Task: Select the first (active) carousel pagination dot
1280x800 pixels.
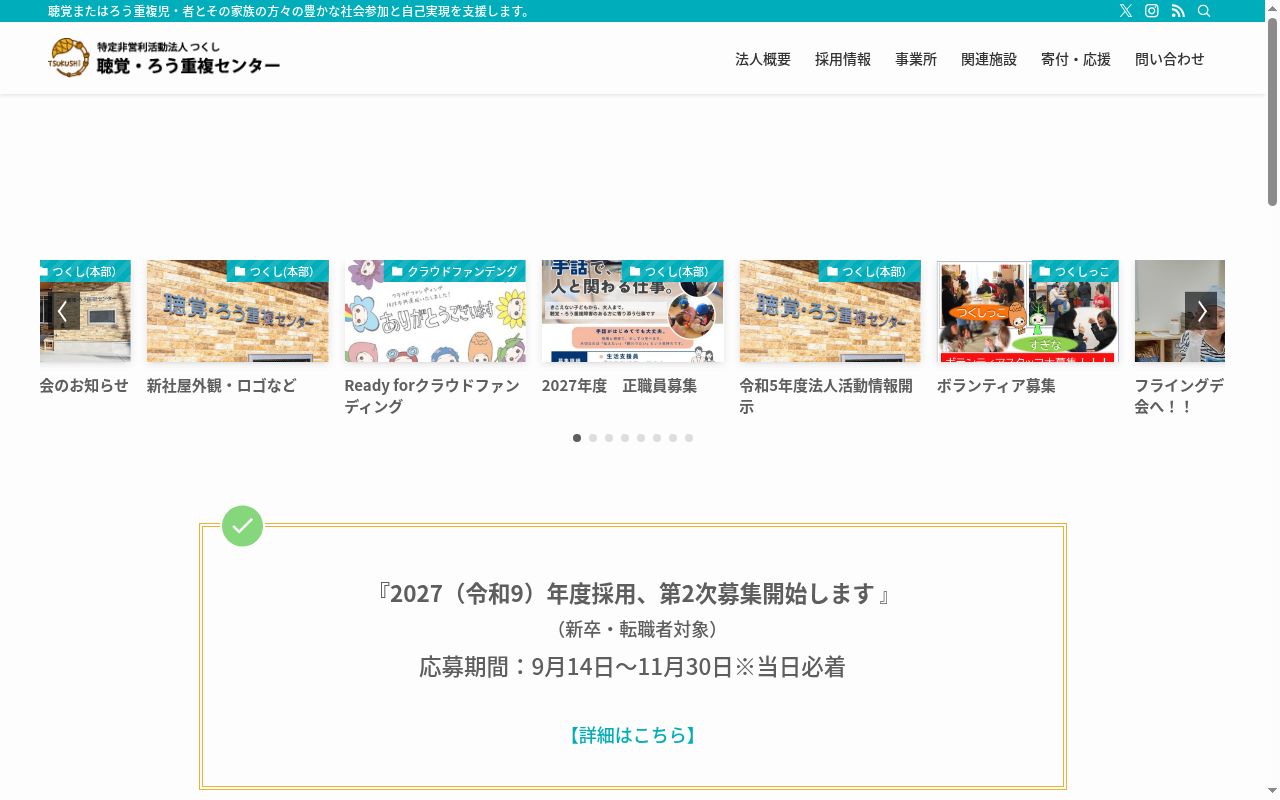Action: tap(577, 438)
